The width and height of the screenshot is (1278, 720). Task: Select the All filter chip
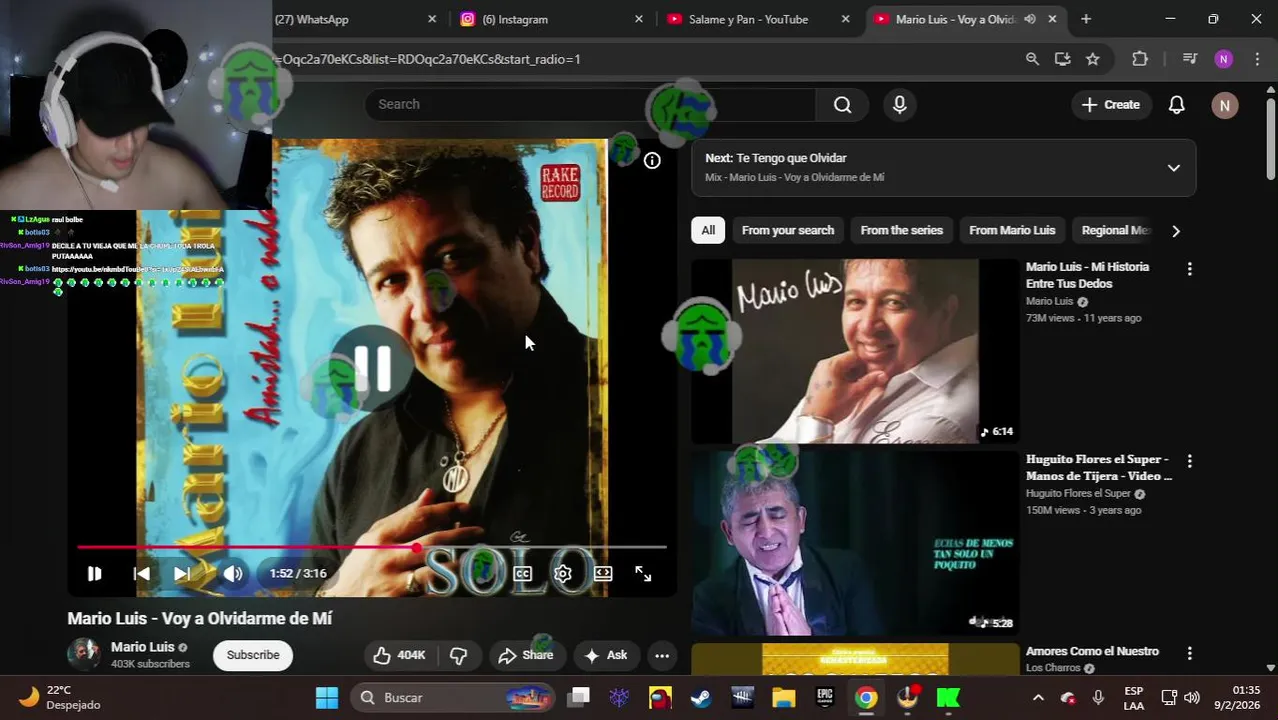[708, 230]
